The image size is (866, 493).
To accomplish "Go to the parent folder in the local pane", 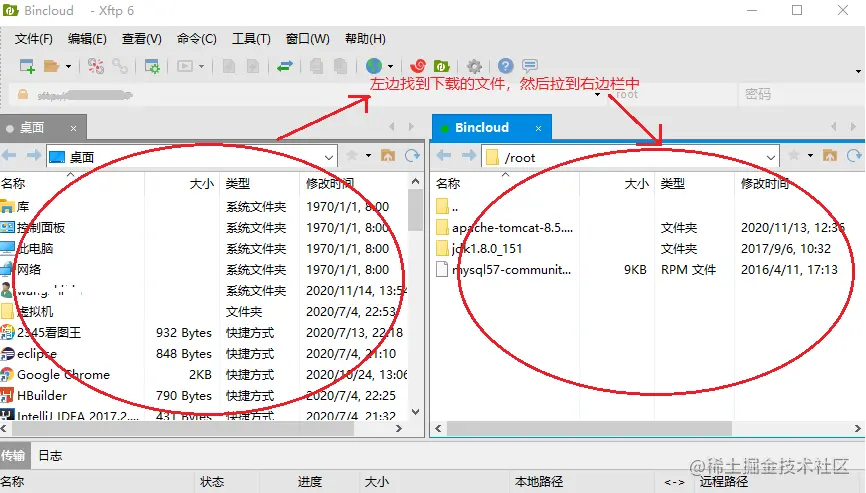I will [388, 156].
